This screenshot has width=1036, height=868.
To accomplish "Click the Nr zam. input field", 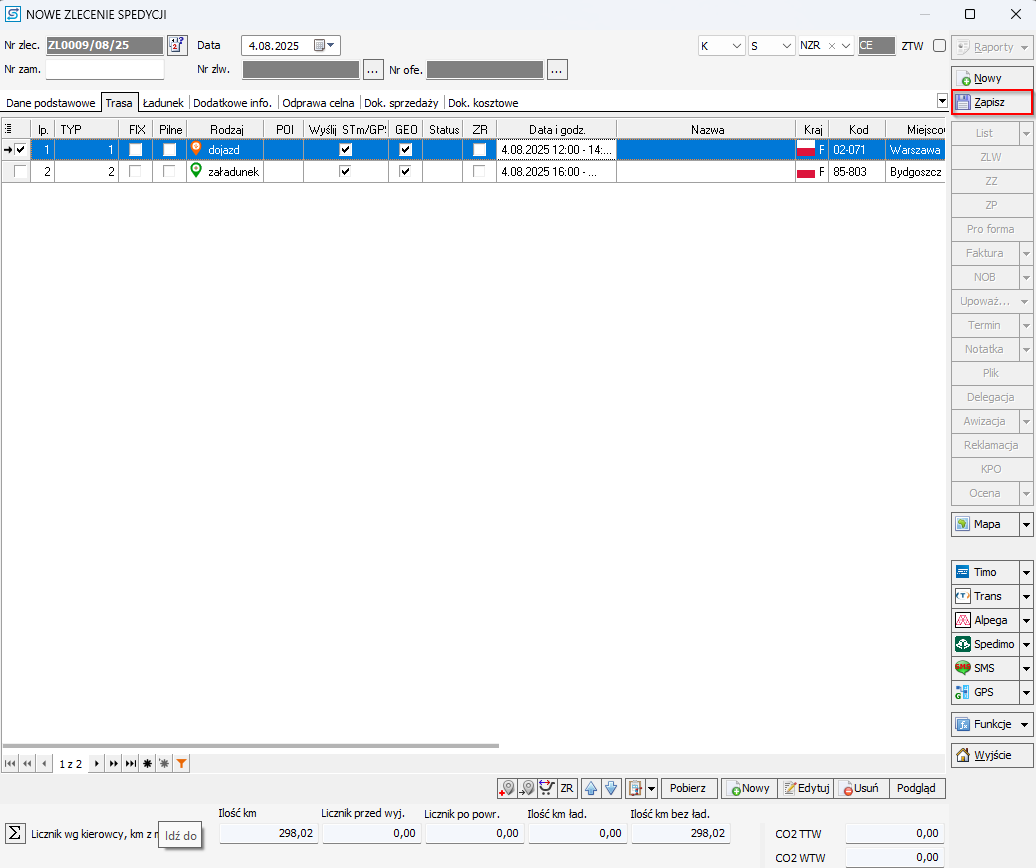I will [x=105, y=69].
